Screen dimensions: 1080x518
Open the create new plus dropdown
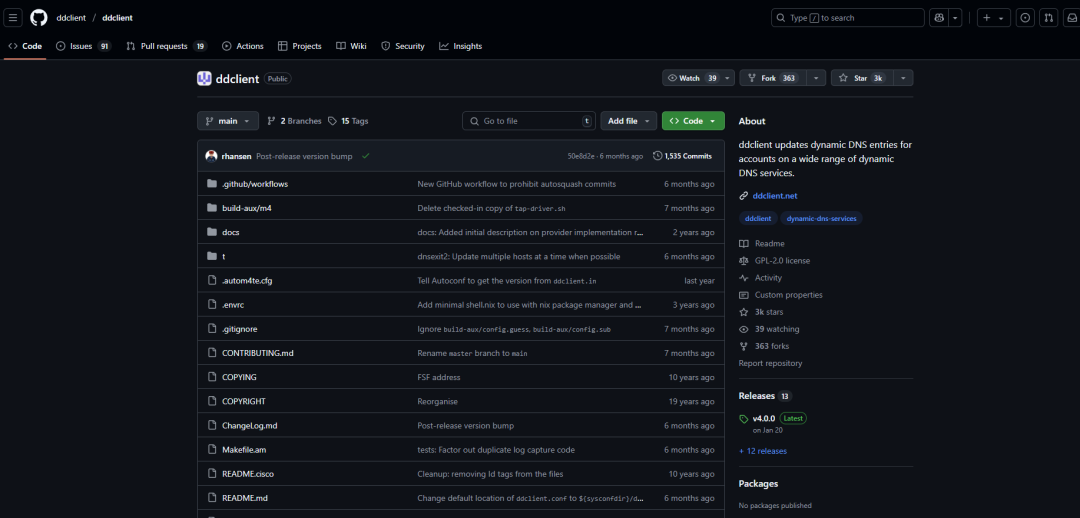(993, 18)
